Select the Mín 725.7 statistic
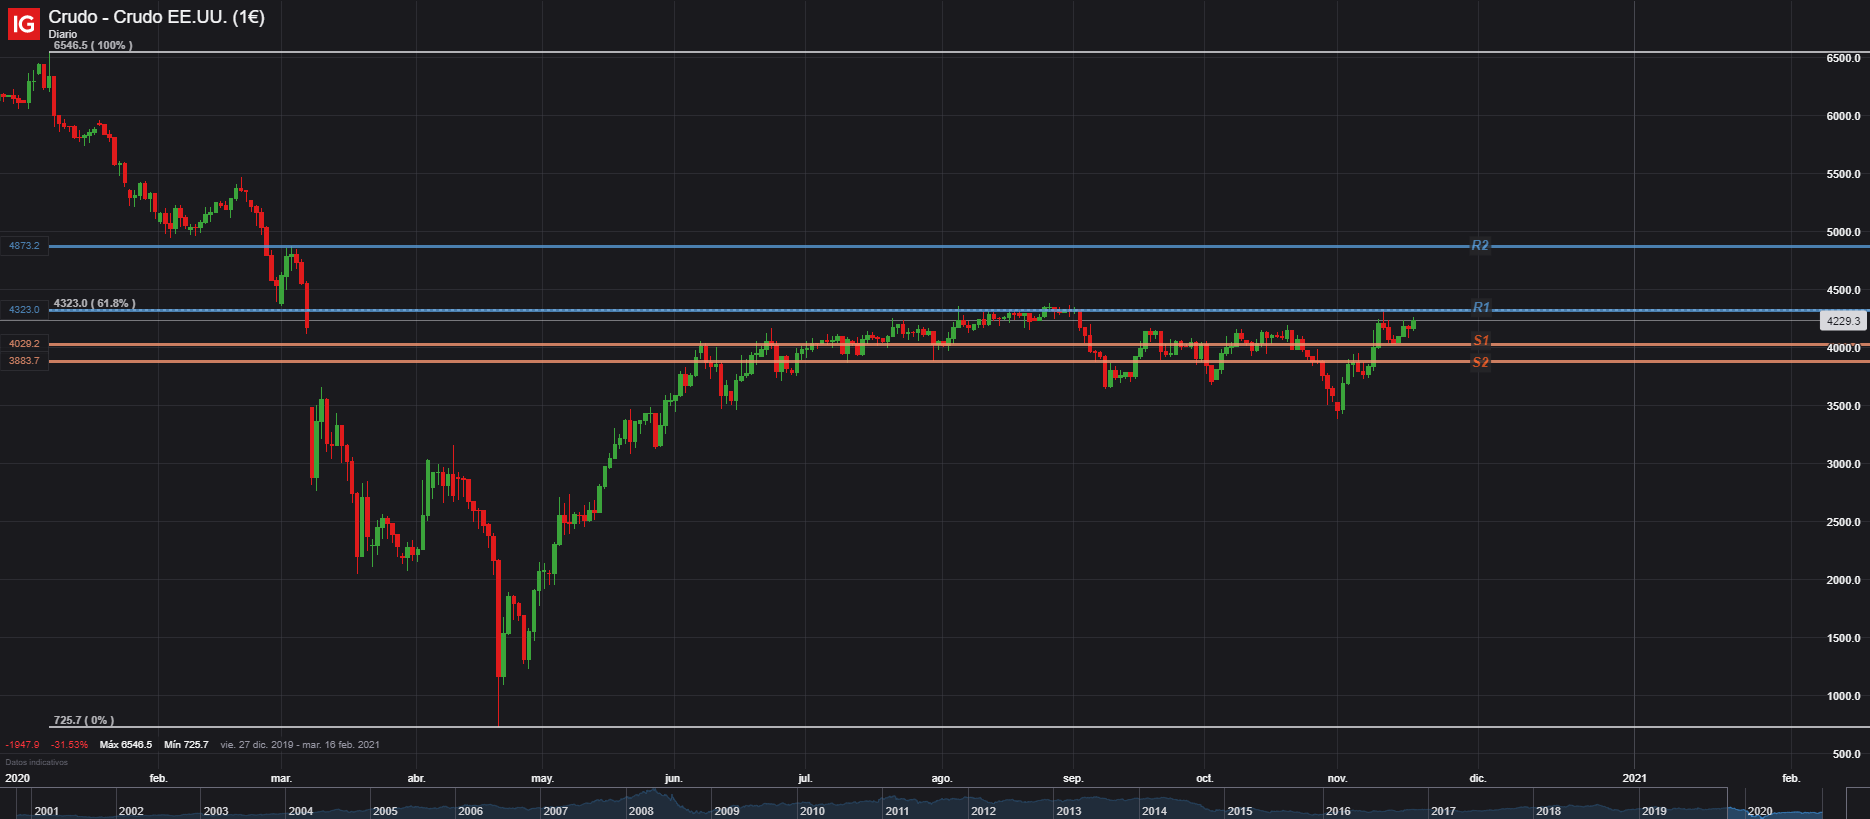Image resolution: width=1870 pixels, height=819 pixels. [186, 745]
